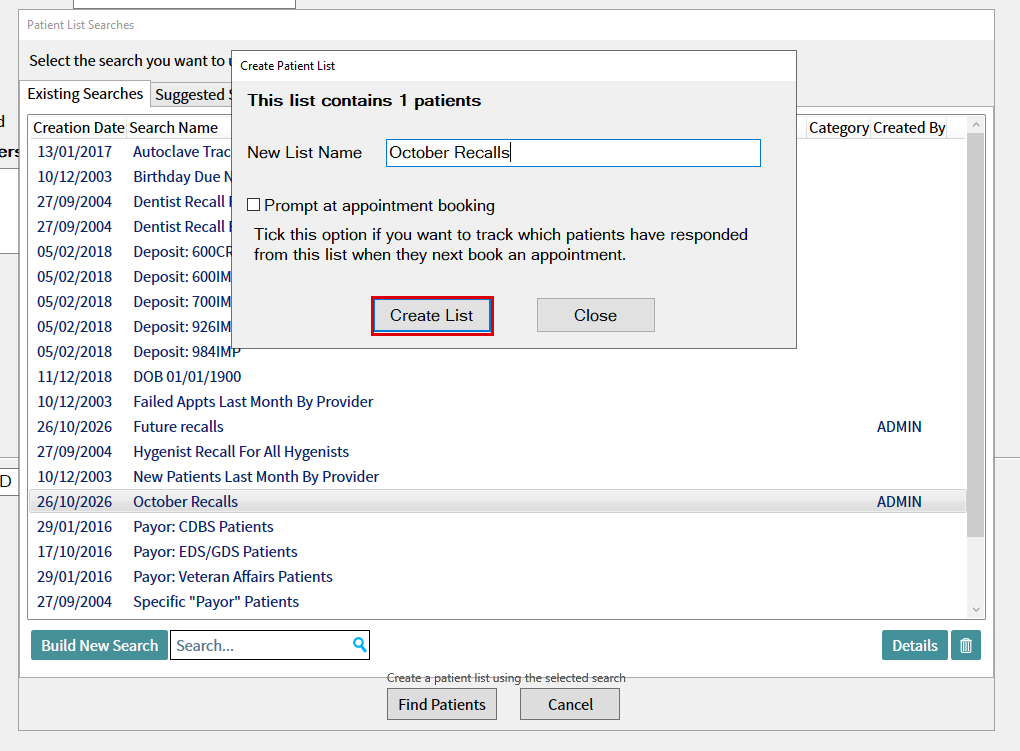Image resolution: width=1020 pixels, height=751 pixels.
Task: Select Failed Appts Last Month By Provider
Action: click(x=498, y=402)
